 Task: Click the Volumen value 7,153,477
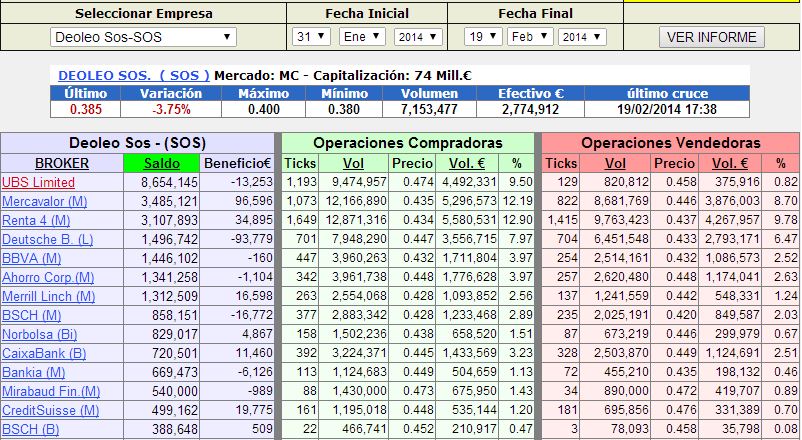coord(429,109)
